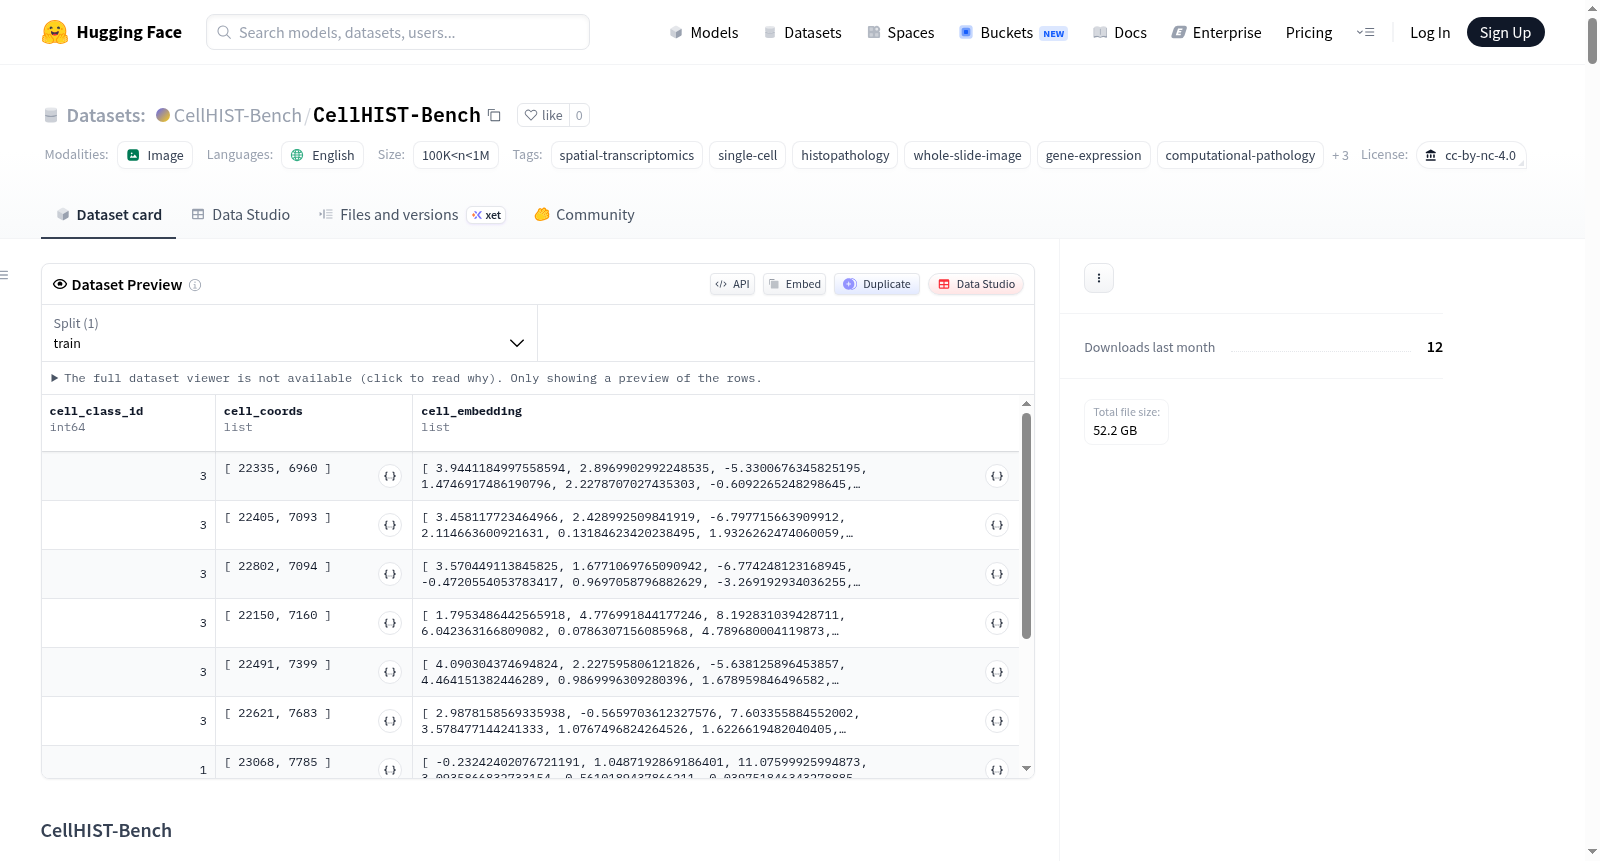This screenshot has width=1600, height=861.
Task: Click the computational-pathology tag
Action: [x=1240, y=155]
